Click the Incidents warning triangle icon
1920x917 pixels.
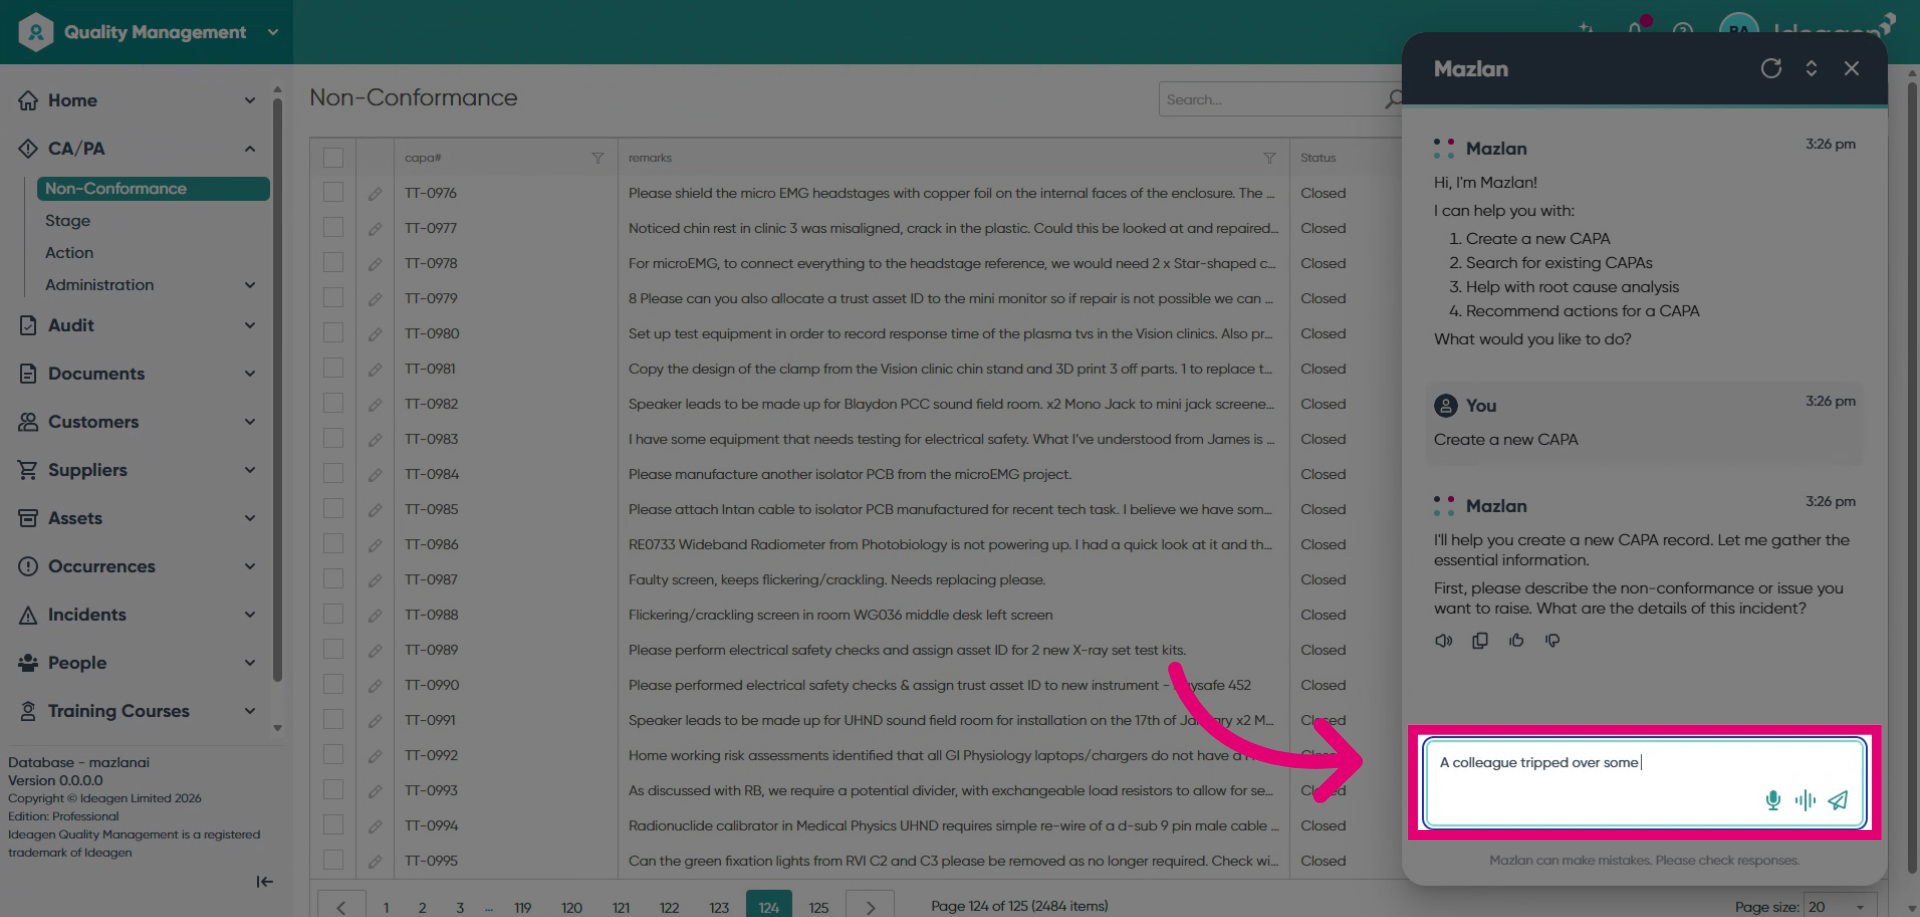tap(28, 615)
